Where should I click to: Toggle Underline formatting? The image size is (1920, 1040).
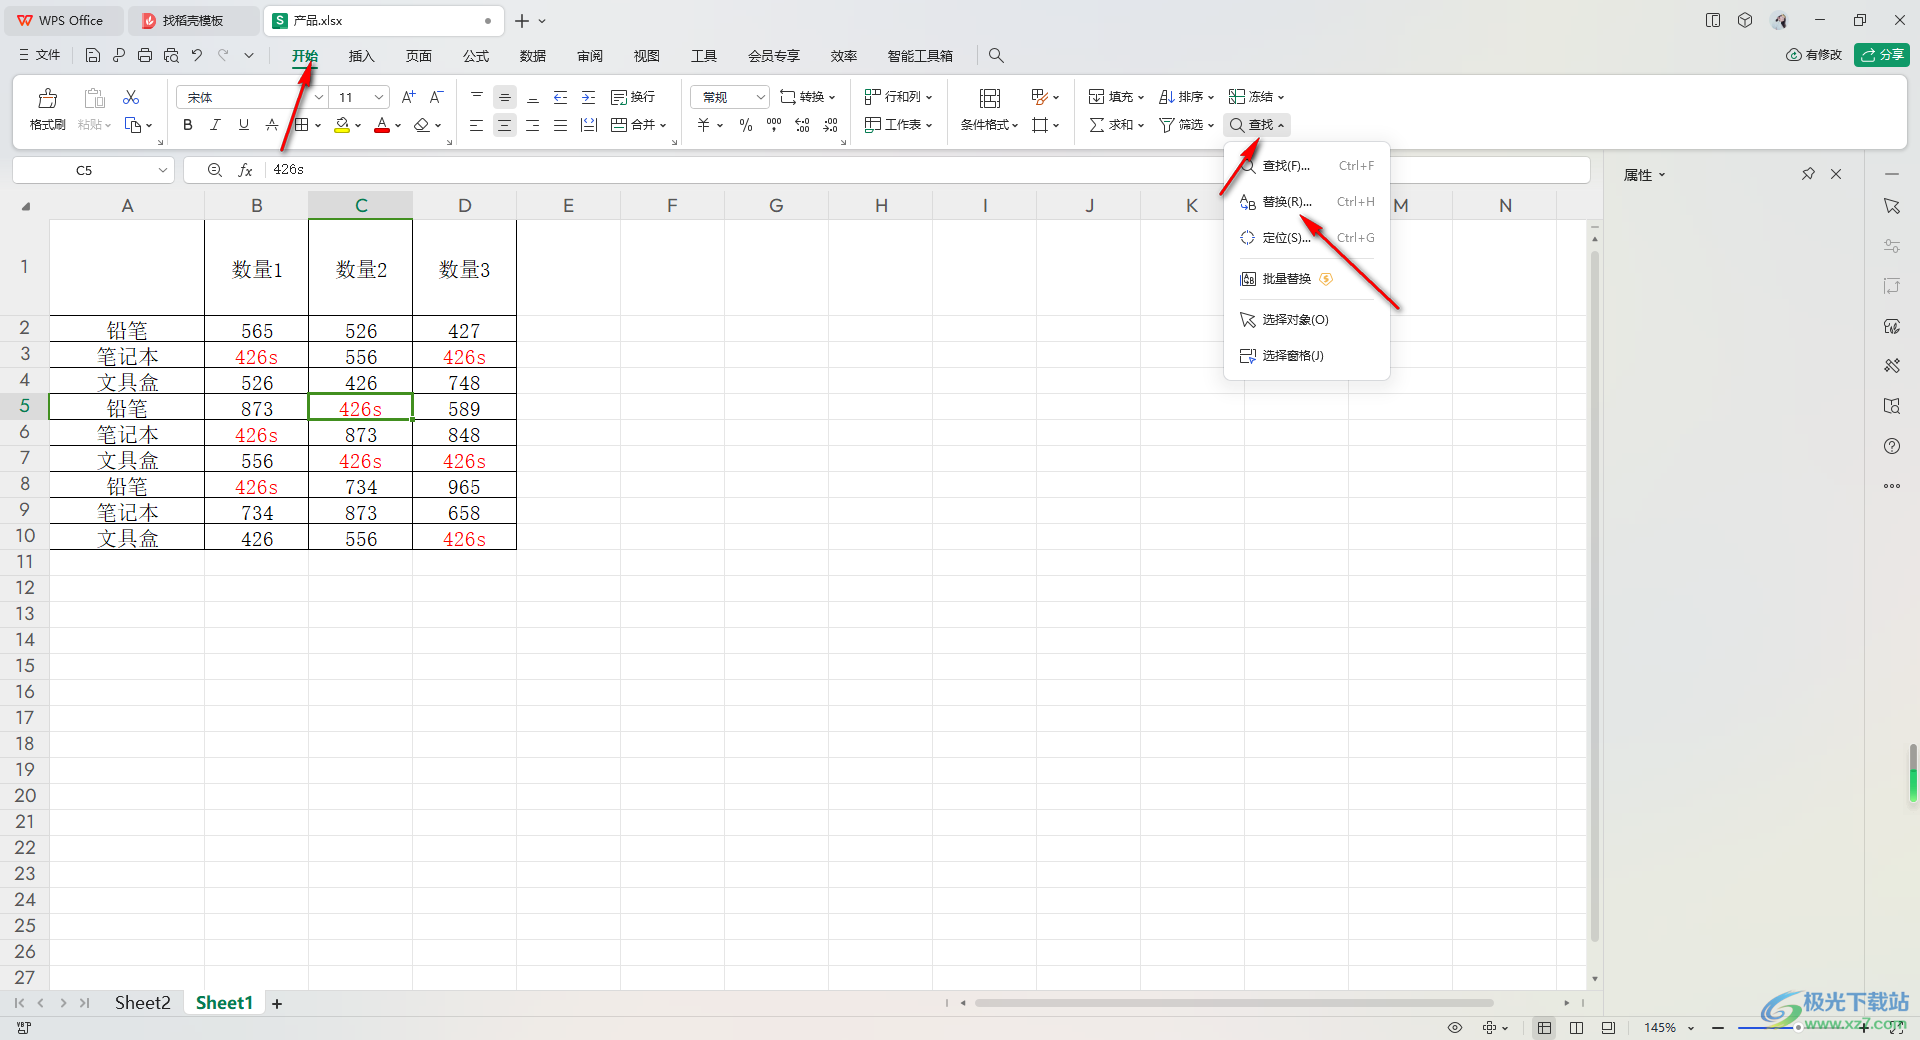(243, 125)
